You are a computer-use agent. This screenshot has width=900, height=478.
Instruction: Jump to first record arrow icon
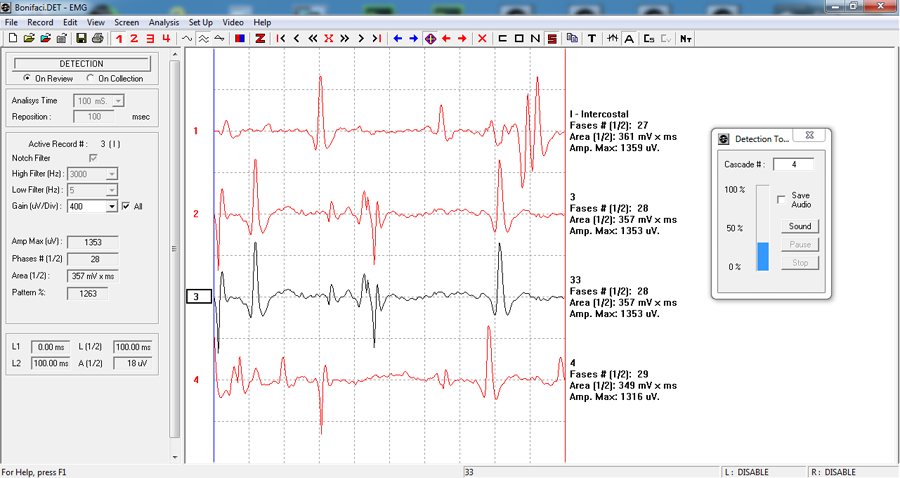tap(281, 38)
